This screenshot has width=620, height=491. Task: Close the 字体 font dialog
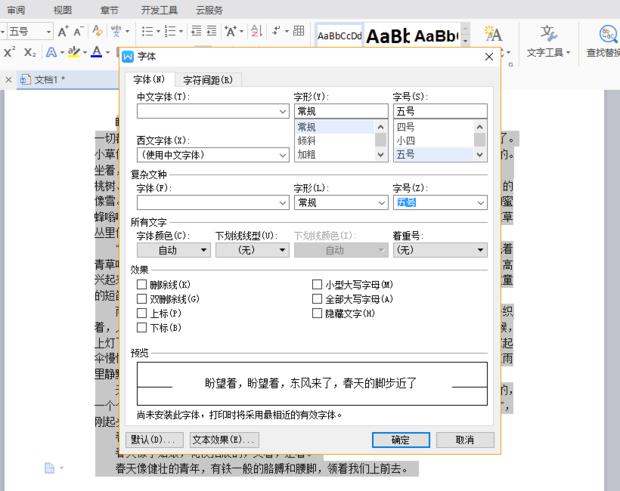[489, 57]
